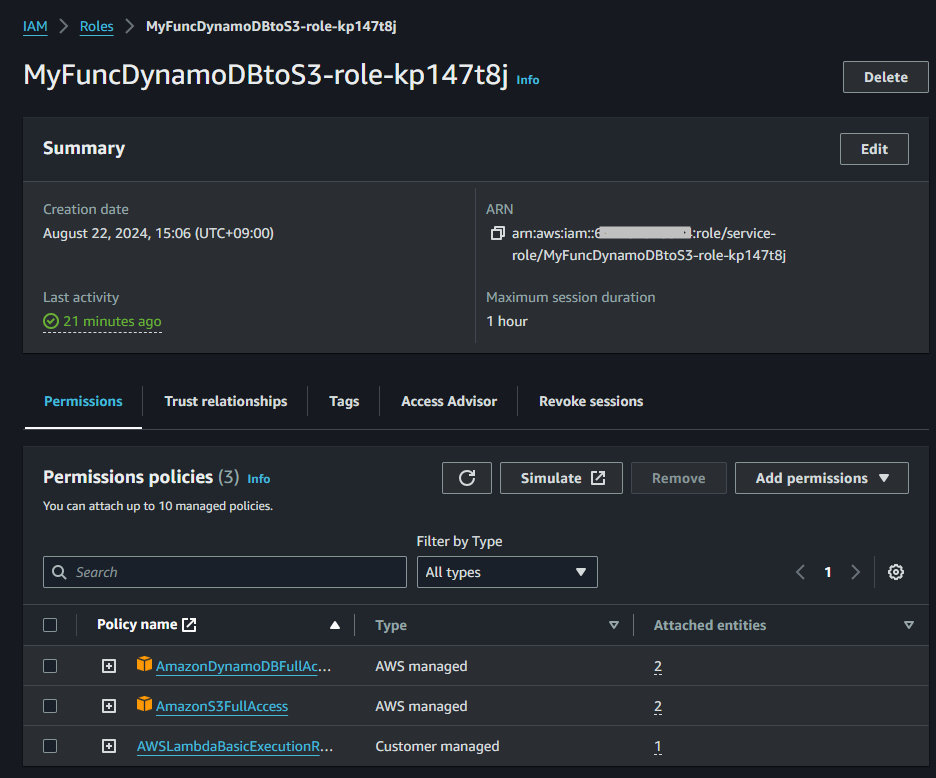
Task: Open the AWSLambdaBasicExecutionRole policy link
Action: coord(235,746)
